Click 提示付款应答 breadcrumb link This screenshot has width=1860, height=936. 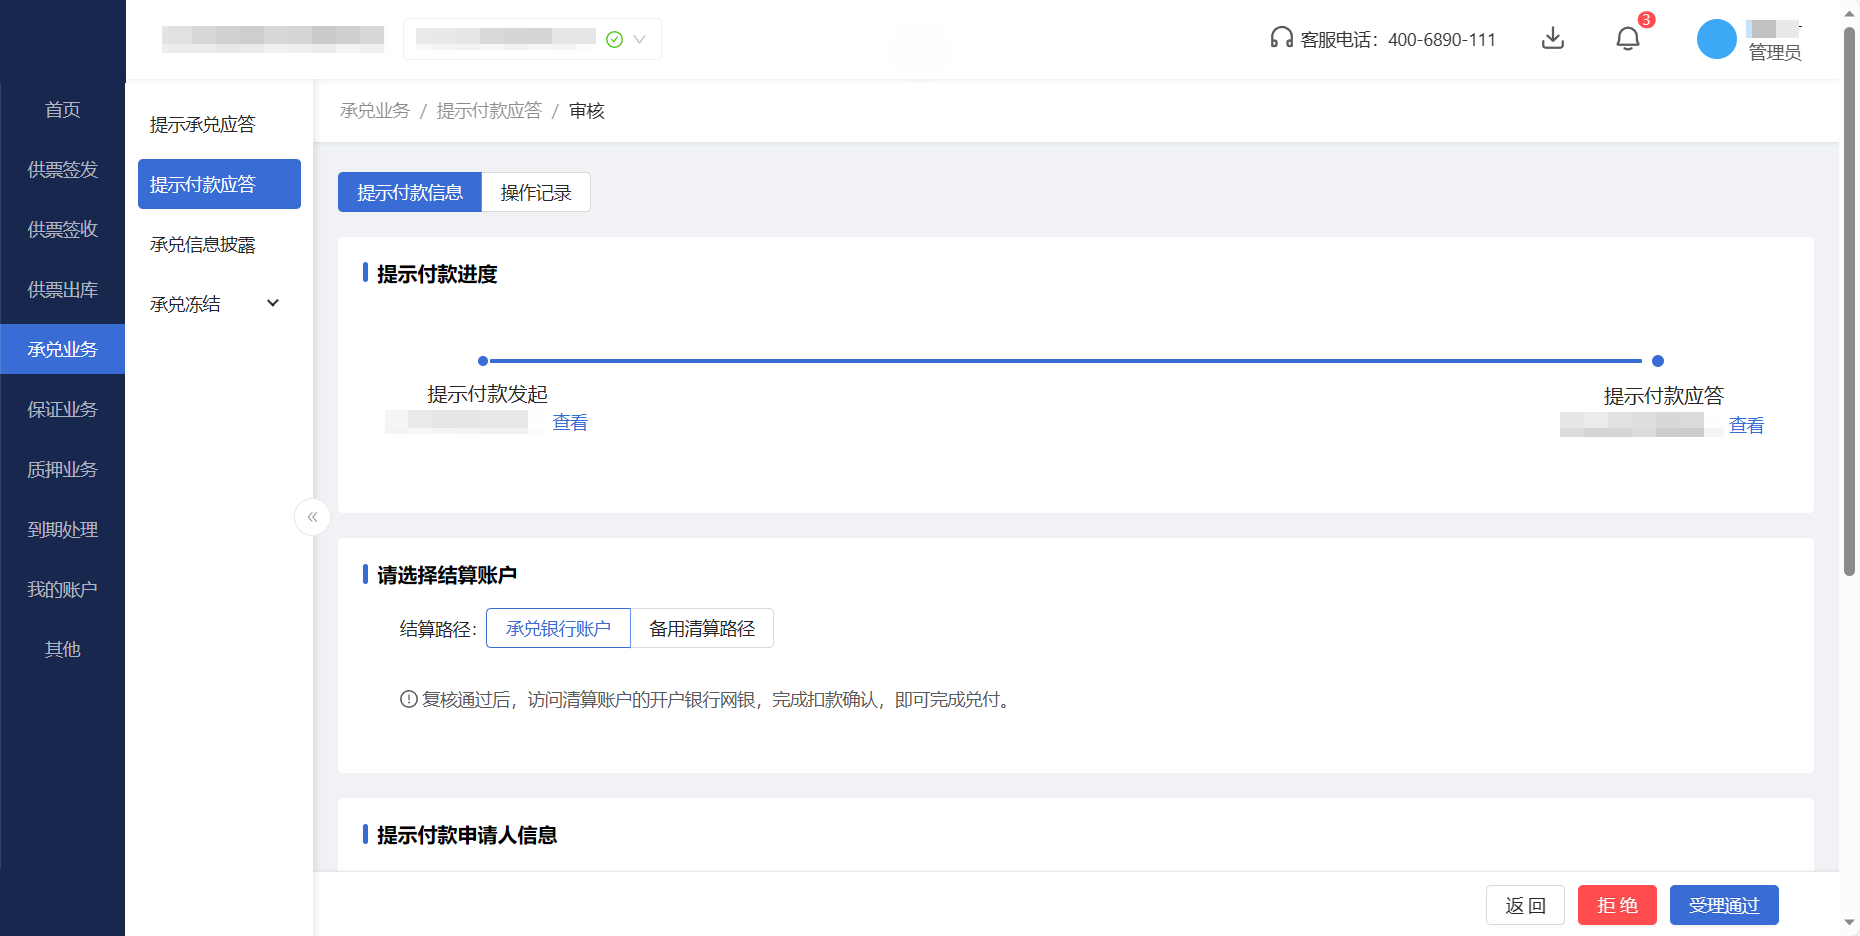tap(489, 110)
